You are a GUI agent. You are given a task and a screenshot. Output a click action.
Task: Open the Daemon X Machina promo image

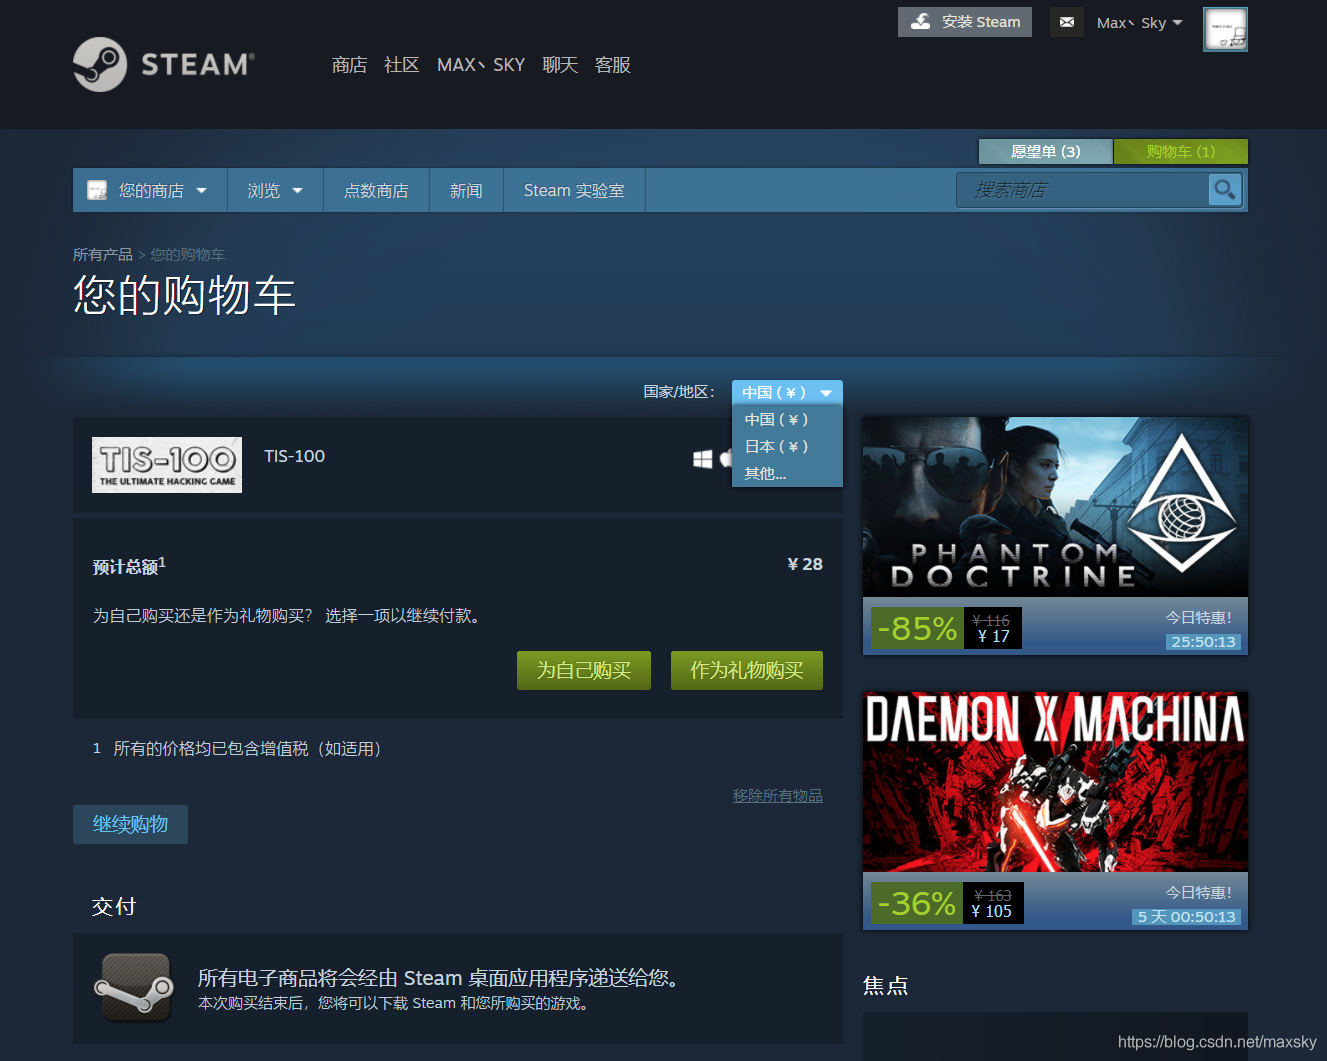point(1055,782)
